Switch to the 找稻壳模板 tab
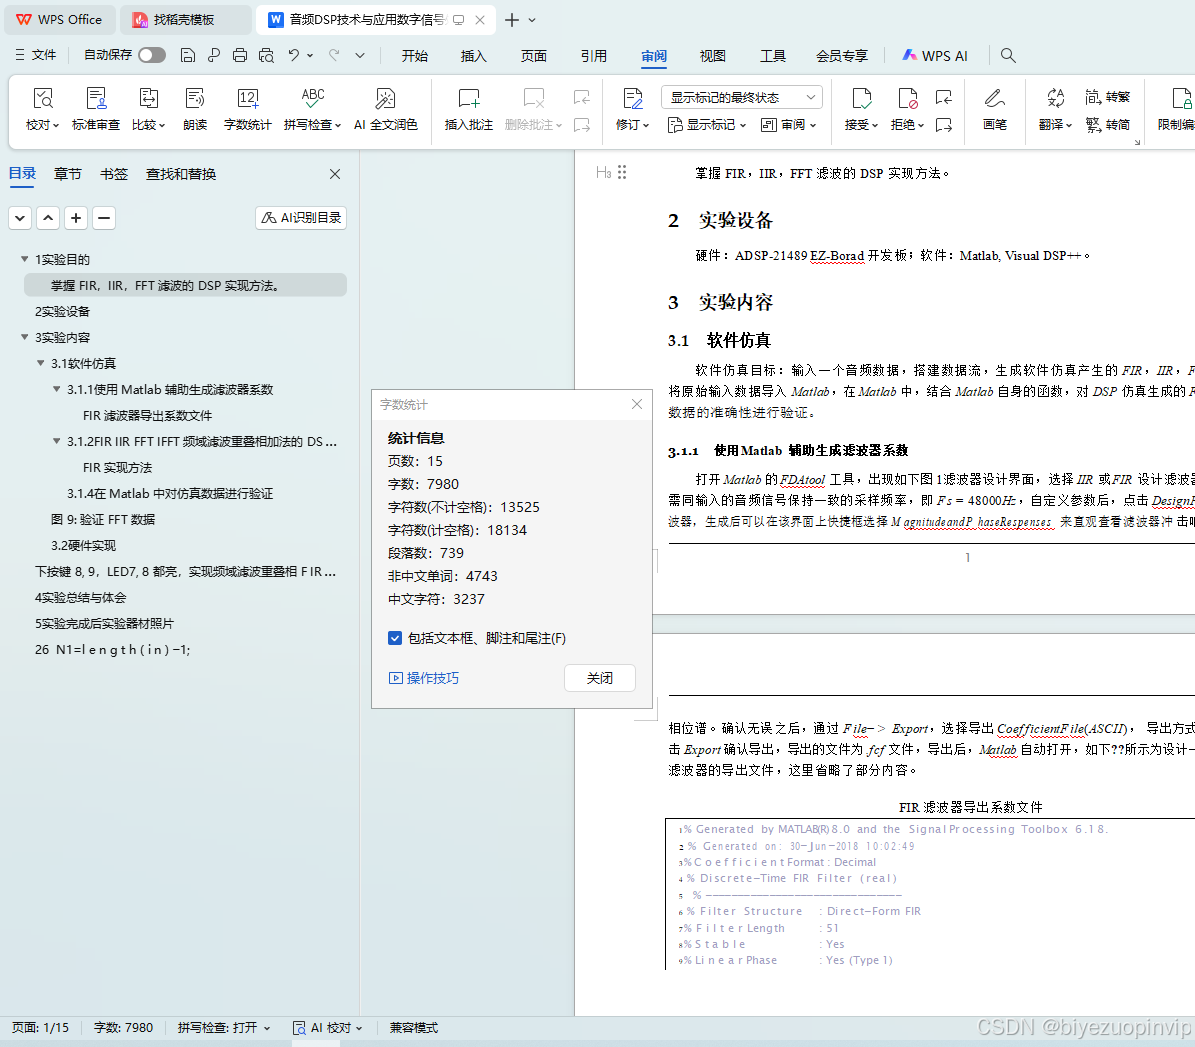 click(185, 20)
